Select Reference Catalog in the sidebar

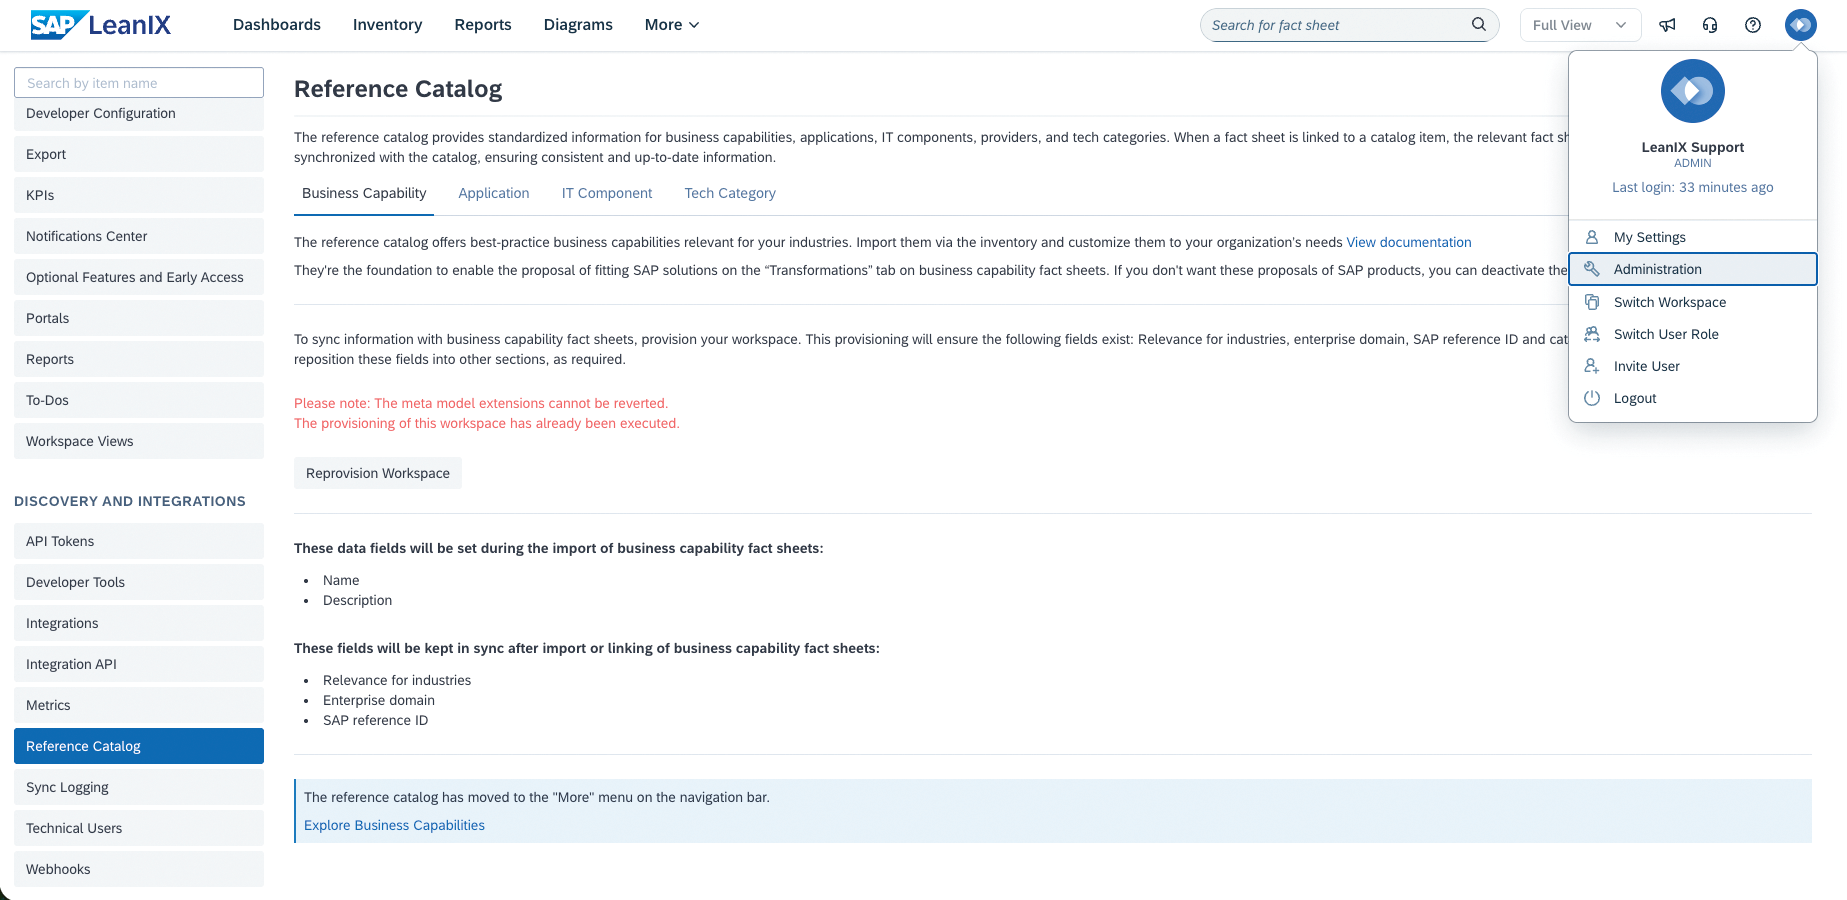coord(139,746)
